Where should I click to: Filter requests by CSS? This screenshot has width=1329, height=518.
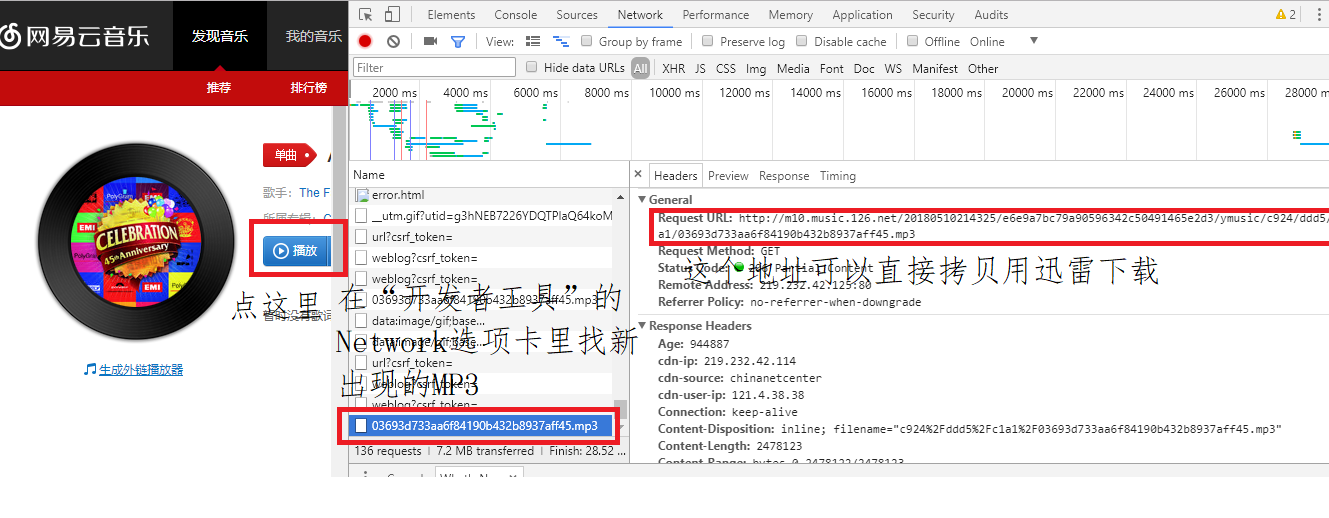[x=725, y=69]
